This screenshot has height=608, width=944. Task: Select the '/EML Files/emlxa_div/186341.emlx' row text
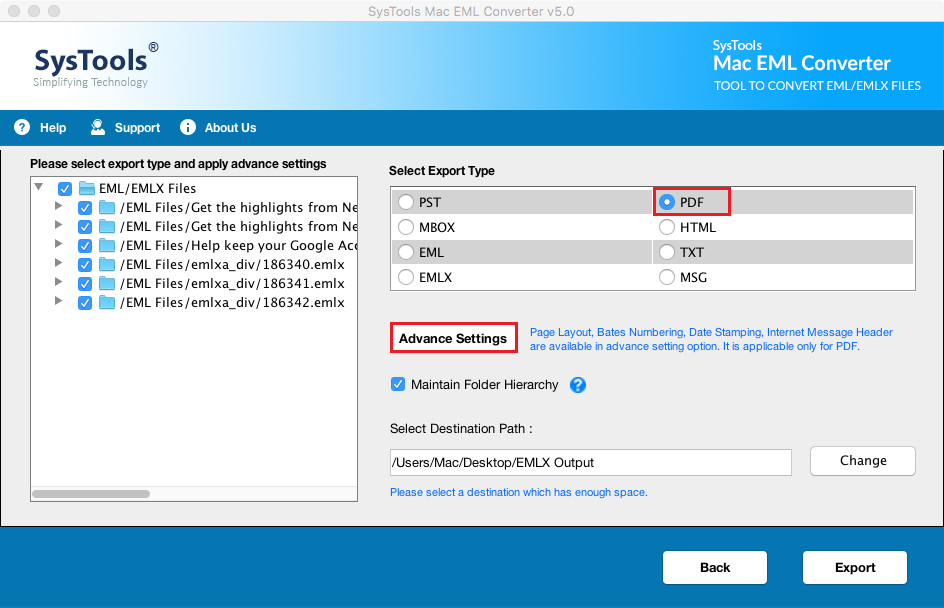tap(232, 284)
